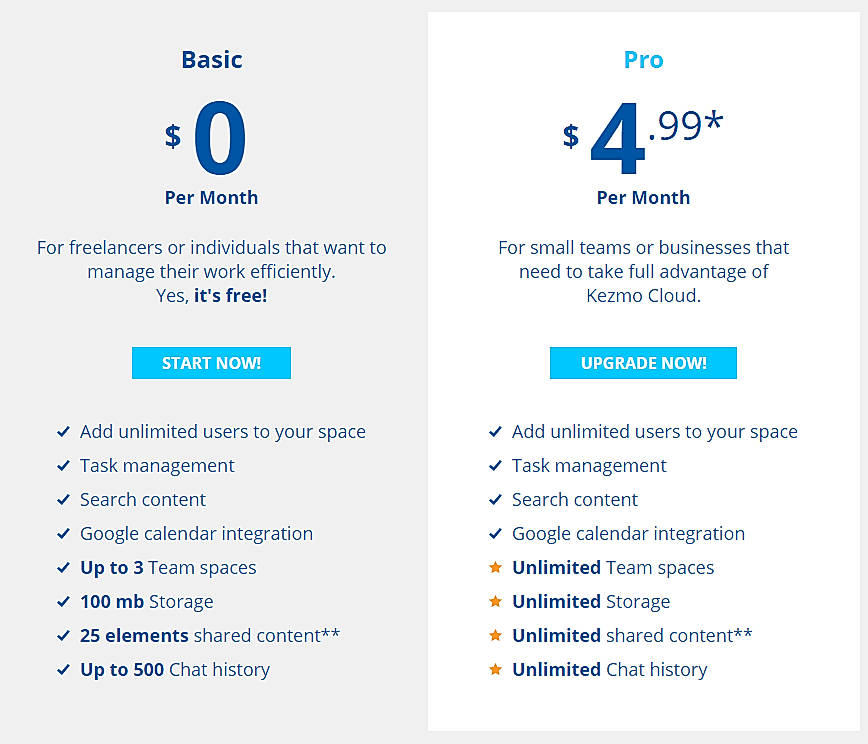Select the Basic plan heading
This screenshot has width=868, height=744.
pos(211,59)
